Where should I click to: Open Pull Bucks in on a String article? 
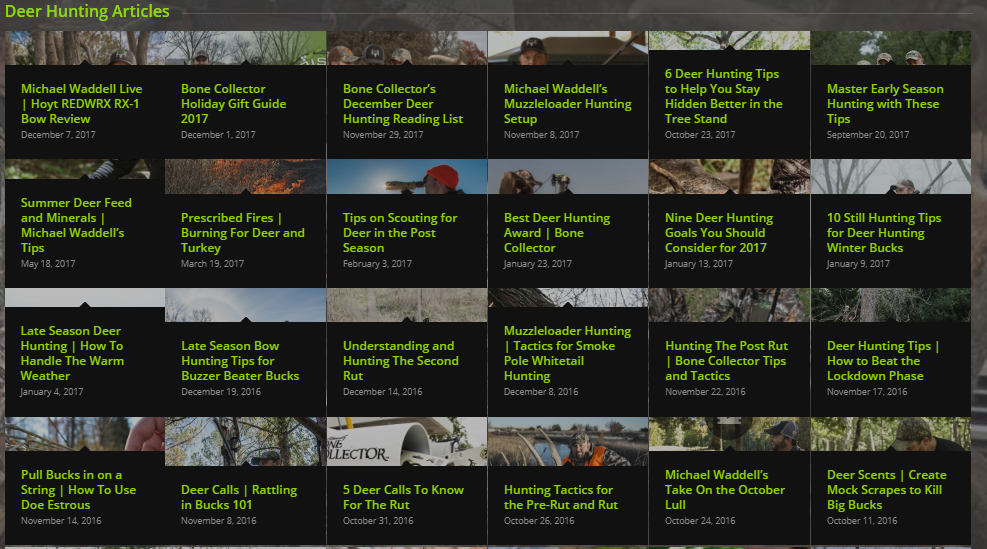[78, 490]
